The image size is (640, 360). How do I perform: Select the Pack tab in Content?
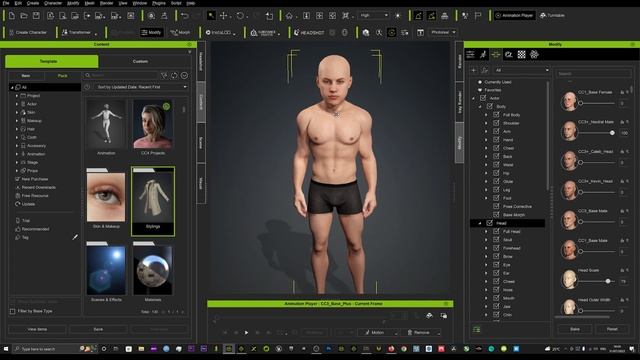(62, 76)
